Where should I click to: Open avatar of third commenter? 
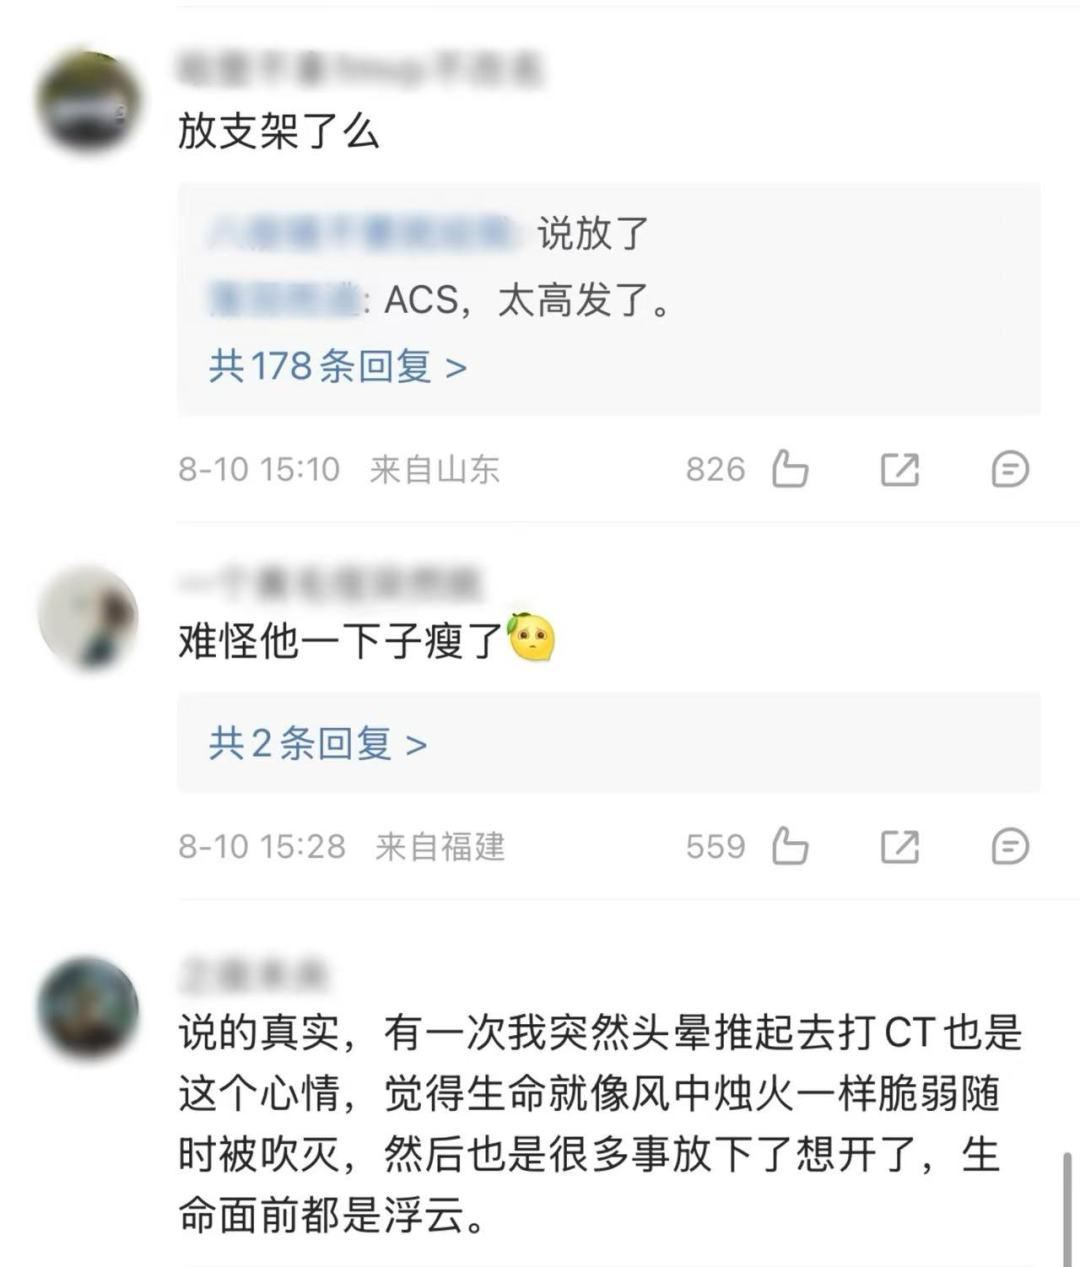(x=88, y=1007)
